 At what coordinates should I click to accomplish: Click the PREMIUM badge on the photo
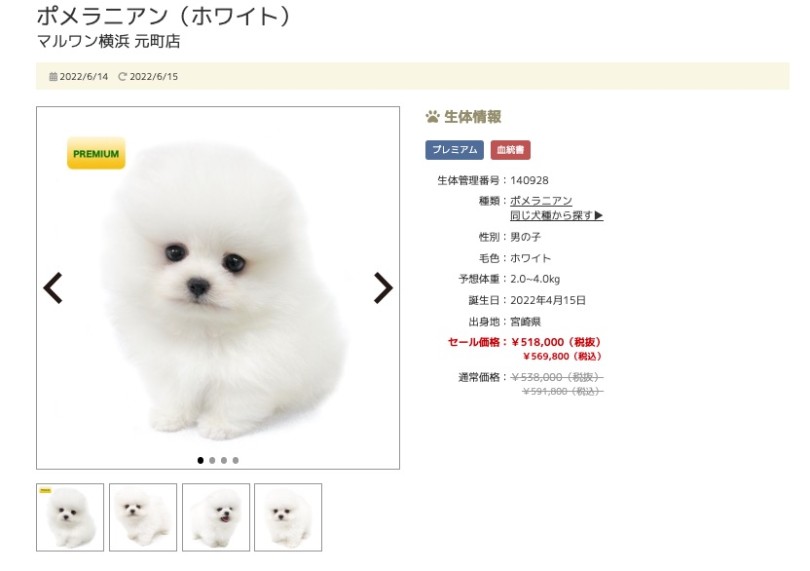point(96,153)
